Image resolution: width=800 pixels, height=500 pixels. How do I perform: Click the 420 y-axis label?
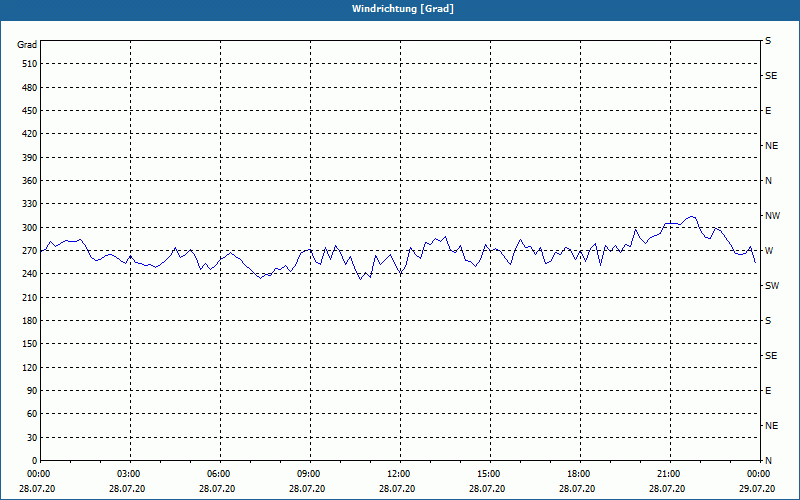point(30,134)
